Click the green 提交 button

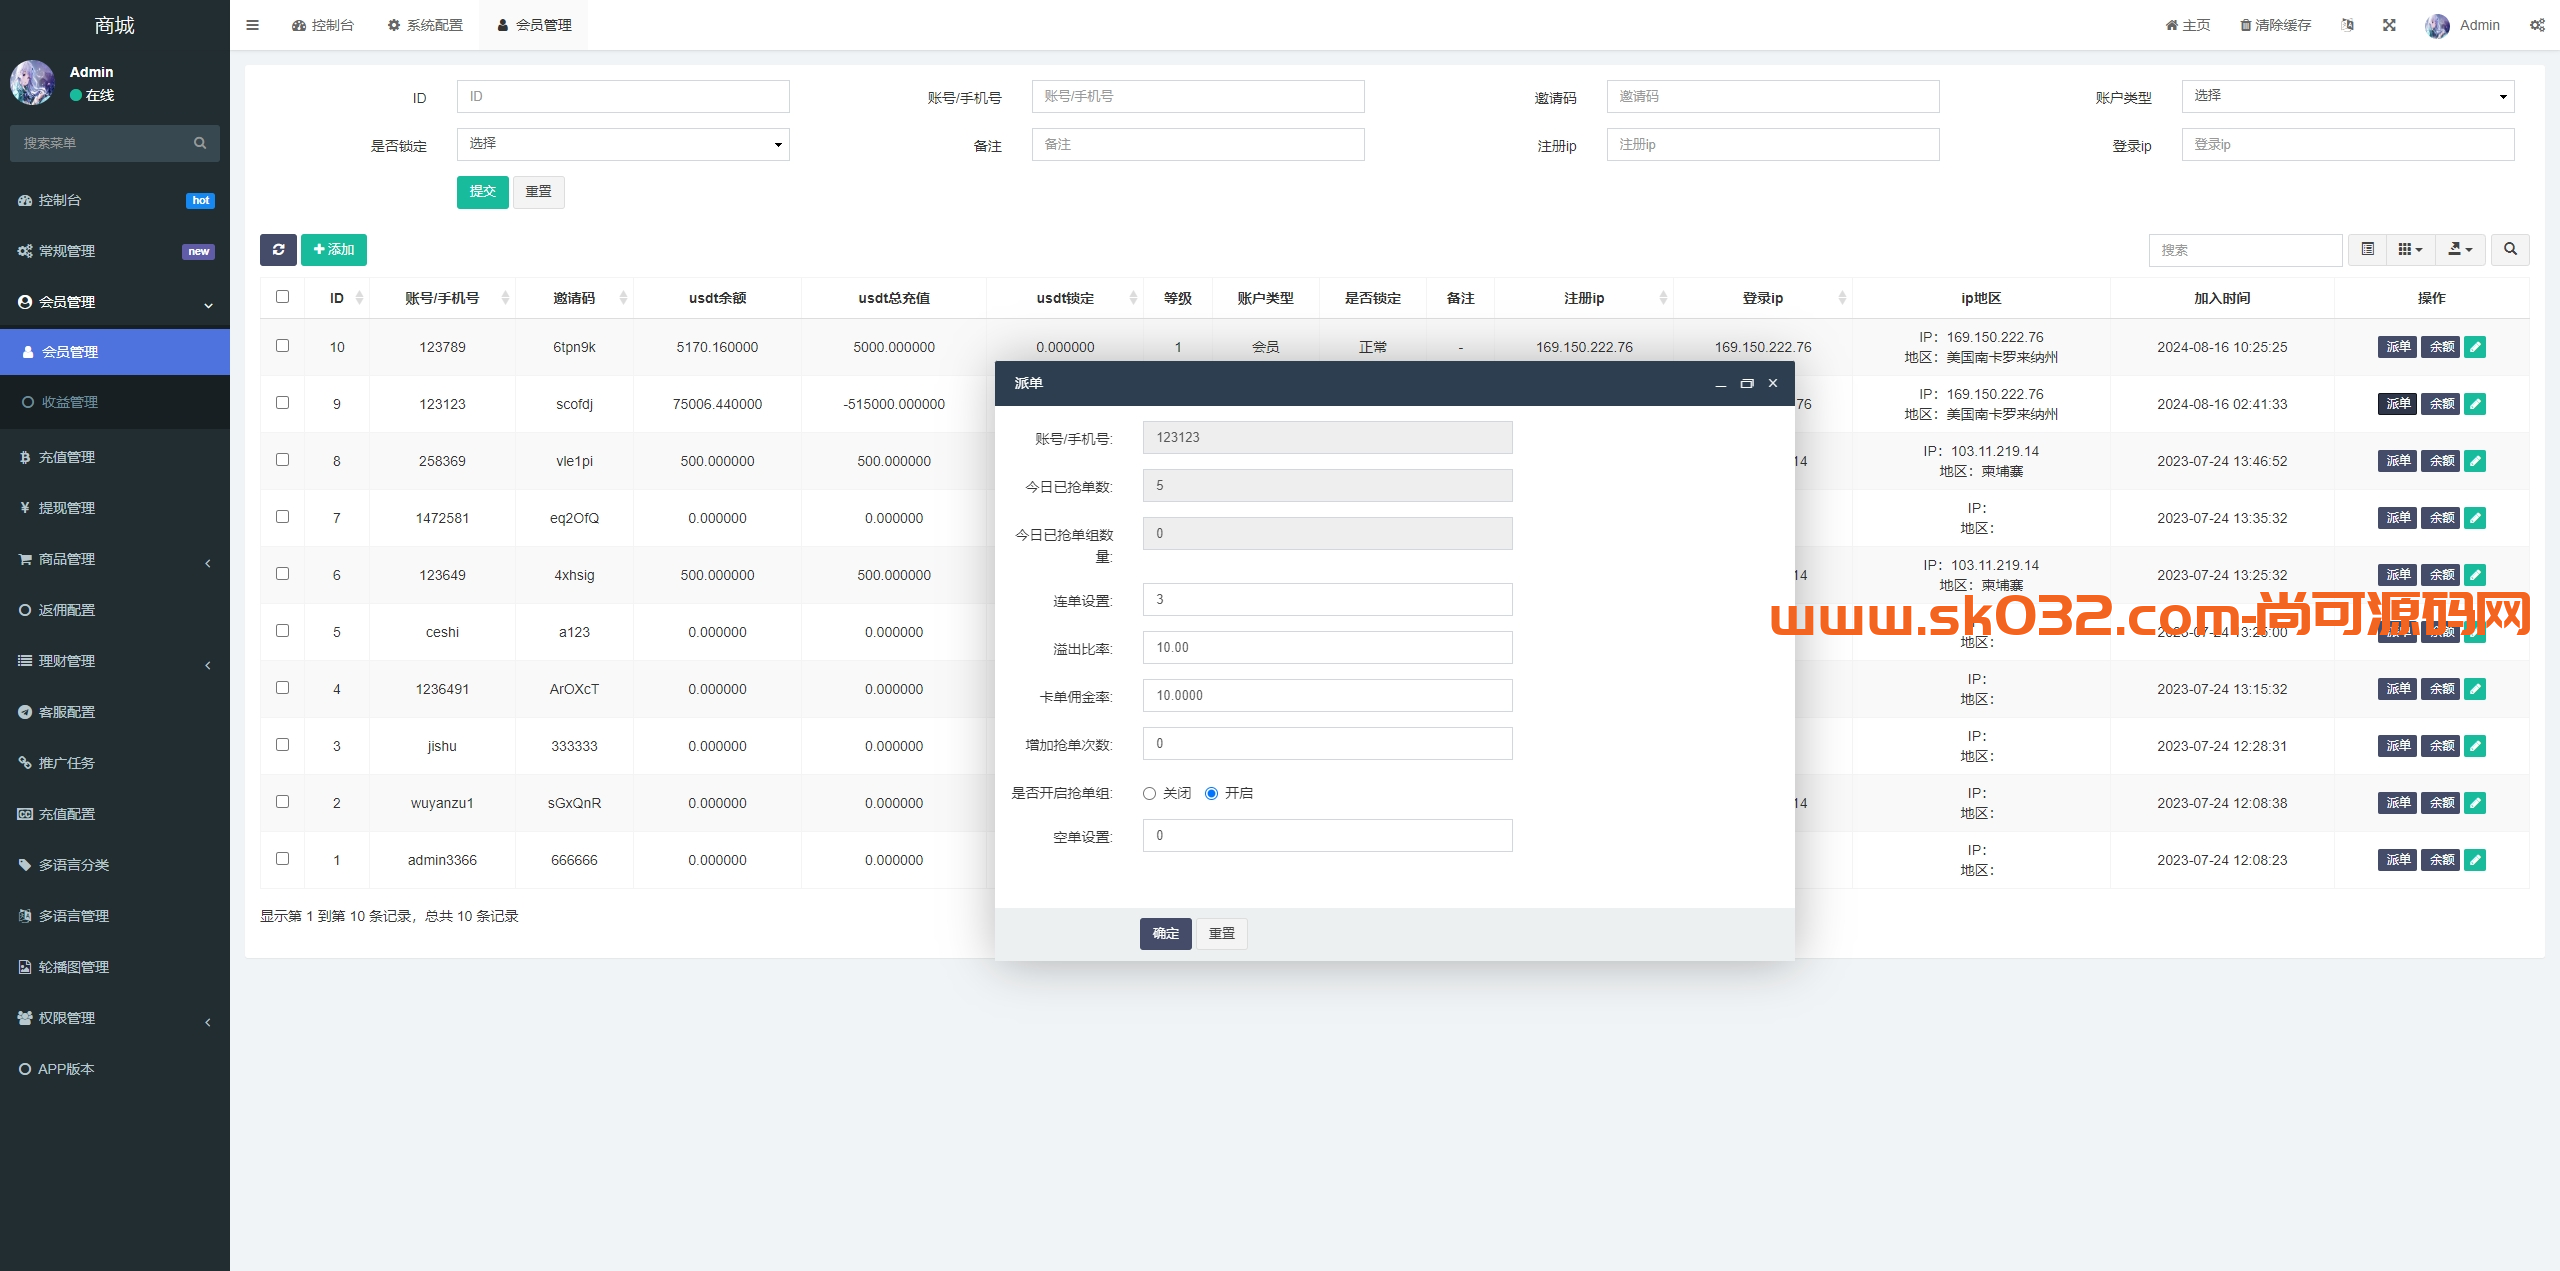[x=483, y=192]
